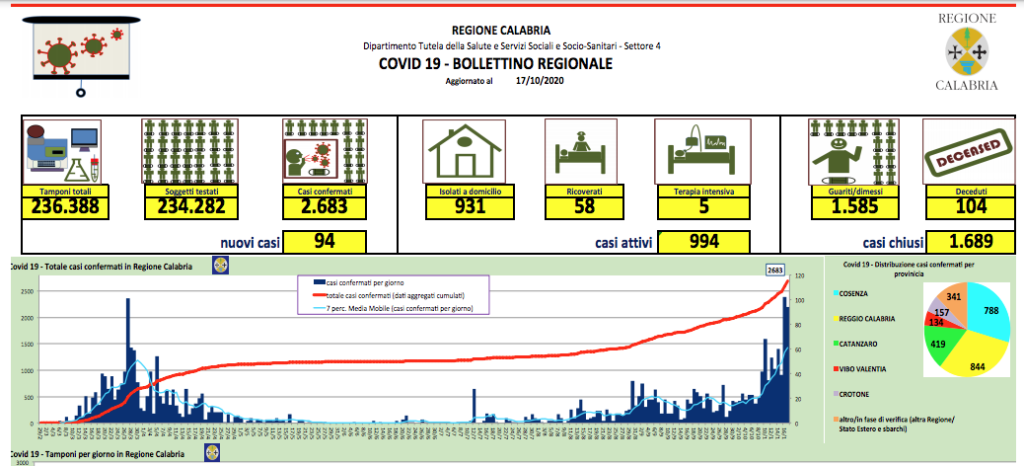Click the Isolati a domicilio house icon
1024x466 pixels.
tap(463, 152)
